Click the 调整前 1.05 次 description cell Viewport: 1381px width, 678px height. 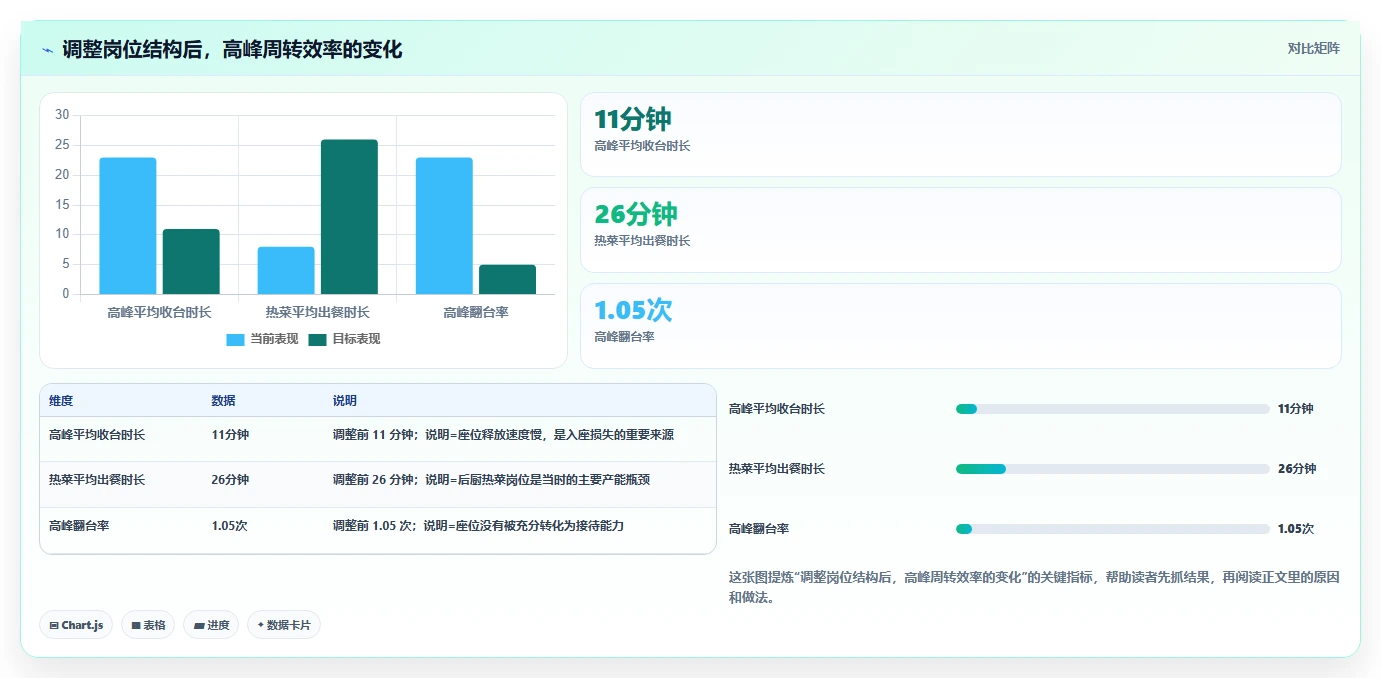click(478, 526)
